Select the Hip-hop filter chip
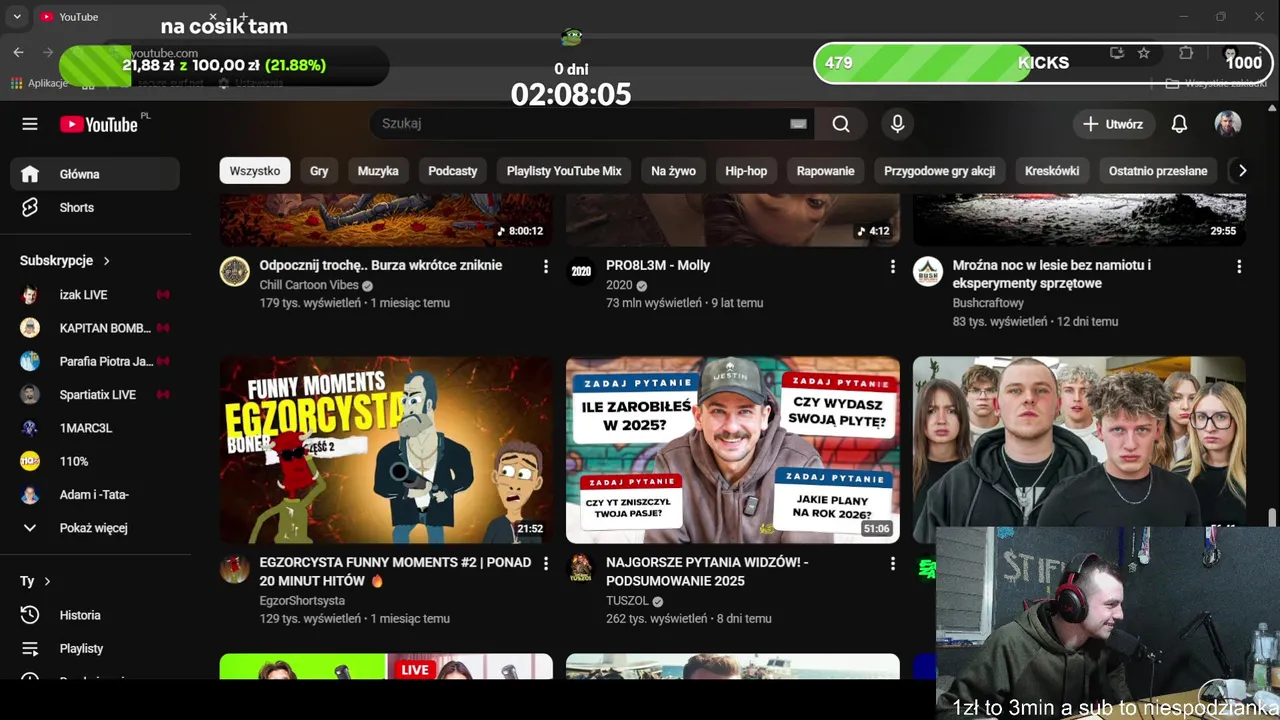This screenshot has width=1280, height=720. (746, 171)
